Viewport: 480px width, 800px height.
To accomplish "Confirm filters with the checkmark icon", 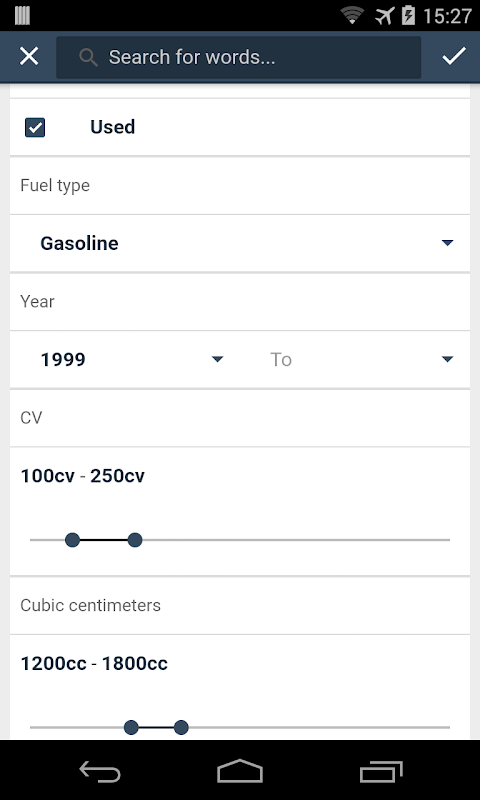I will pos(453,56).
